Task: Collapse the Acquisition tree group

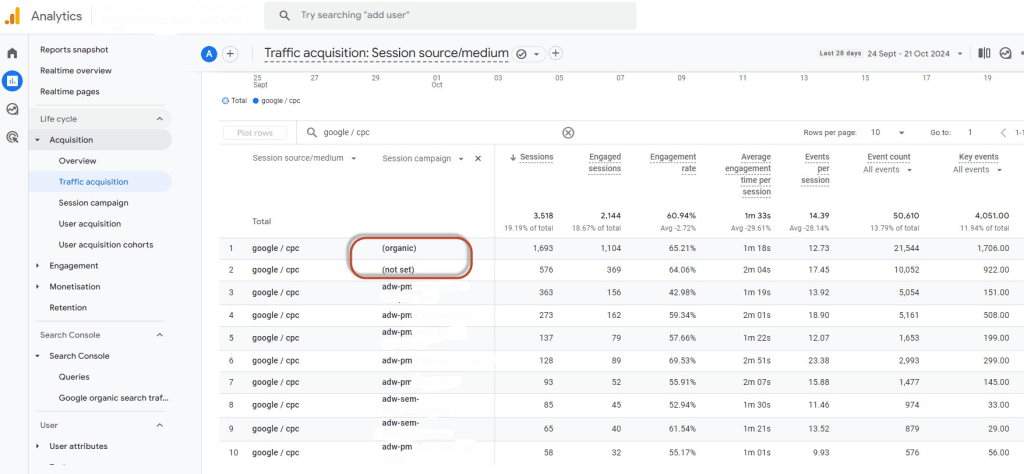Action: point(38,140)
